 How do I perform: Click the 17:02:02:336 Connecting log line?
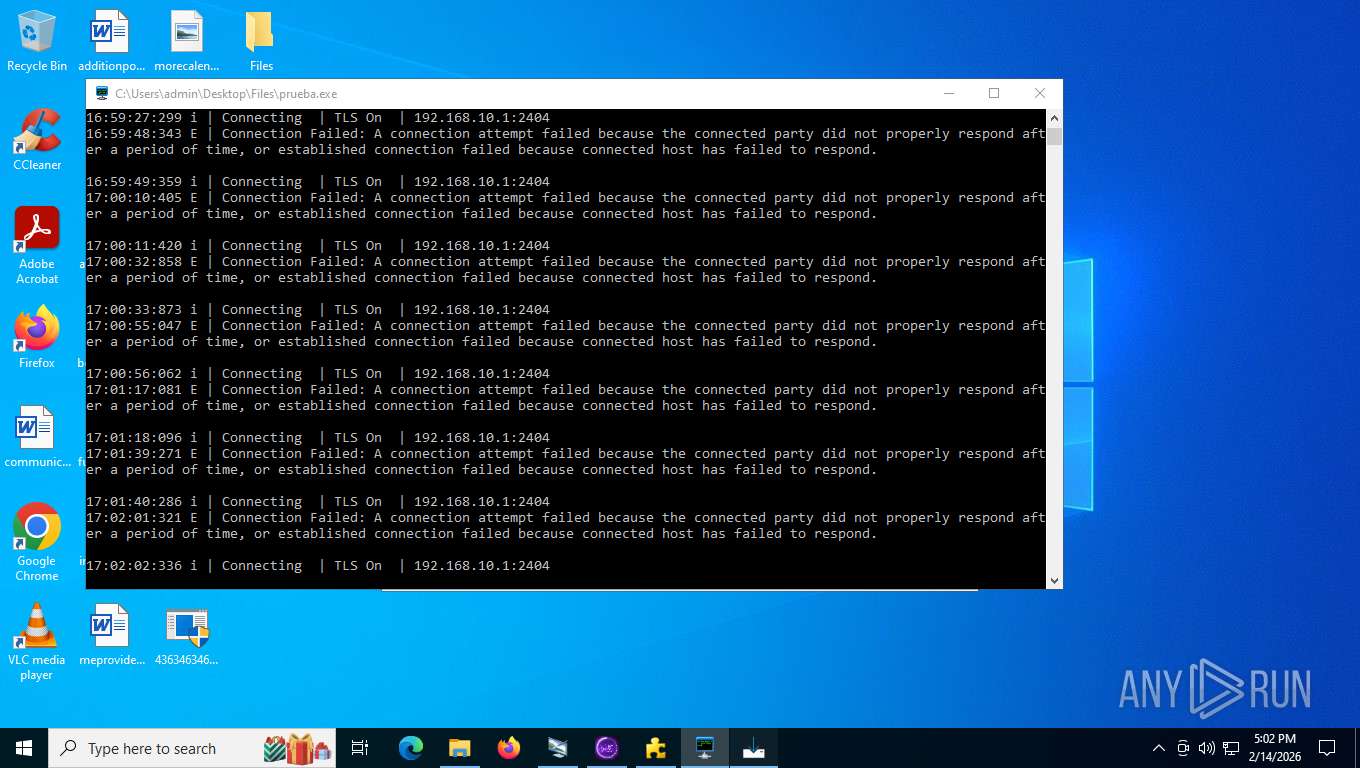[x=318, y=566]
